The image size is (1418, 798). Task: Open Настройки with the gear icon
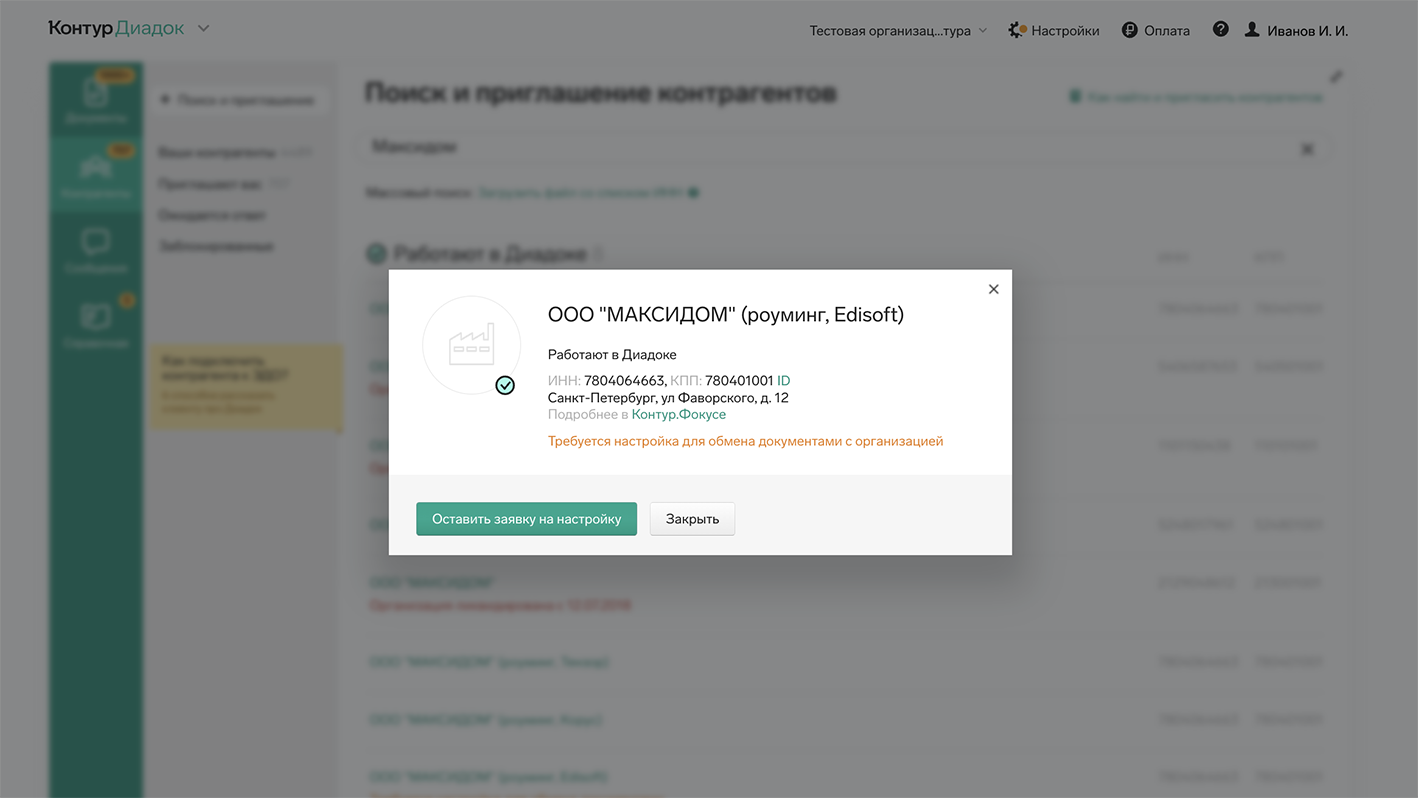coord(1054,30)
